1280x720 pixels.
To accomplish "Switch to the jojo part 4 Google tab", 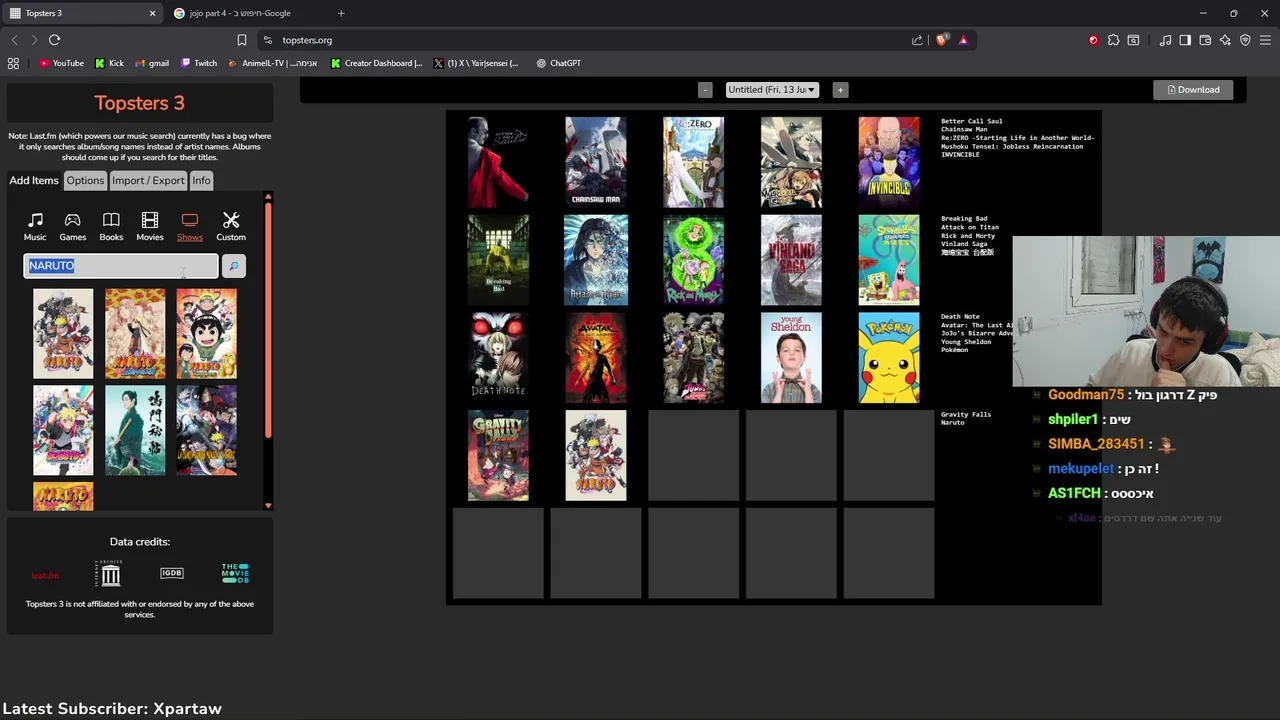I will pos(245,13).
